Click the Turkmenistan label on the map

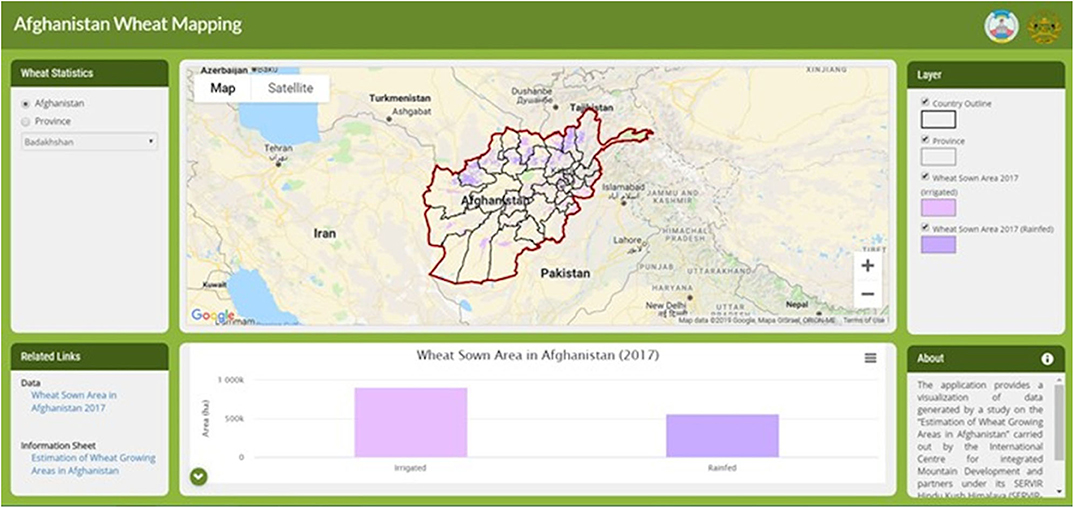[400, 99]
